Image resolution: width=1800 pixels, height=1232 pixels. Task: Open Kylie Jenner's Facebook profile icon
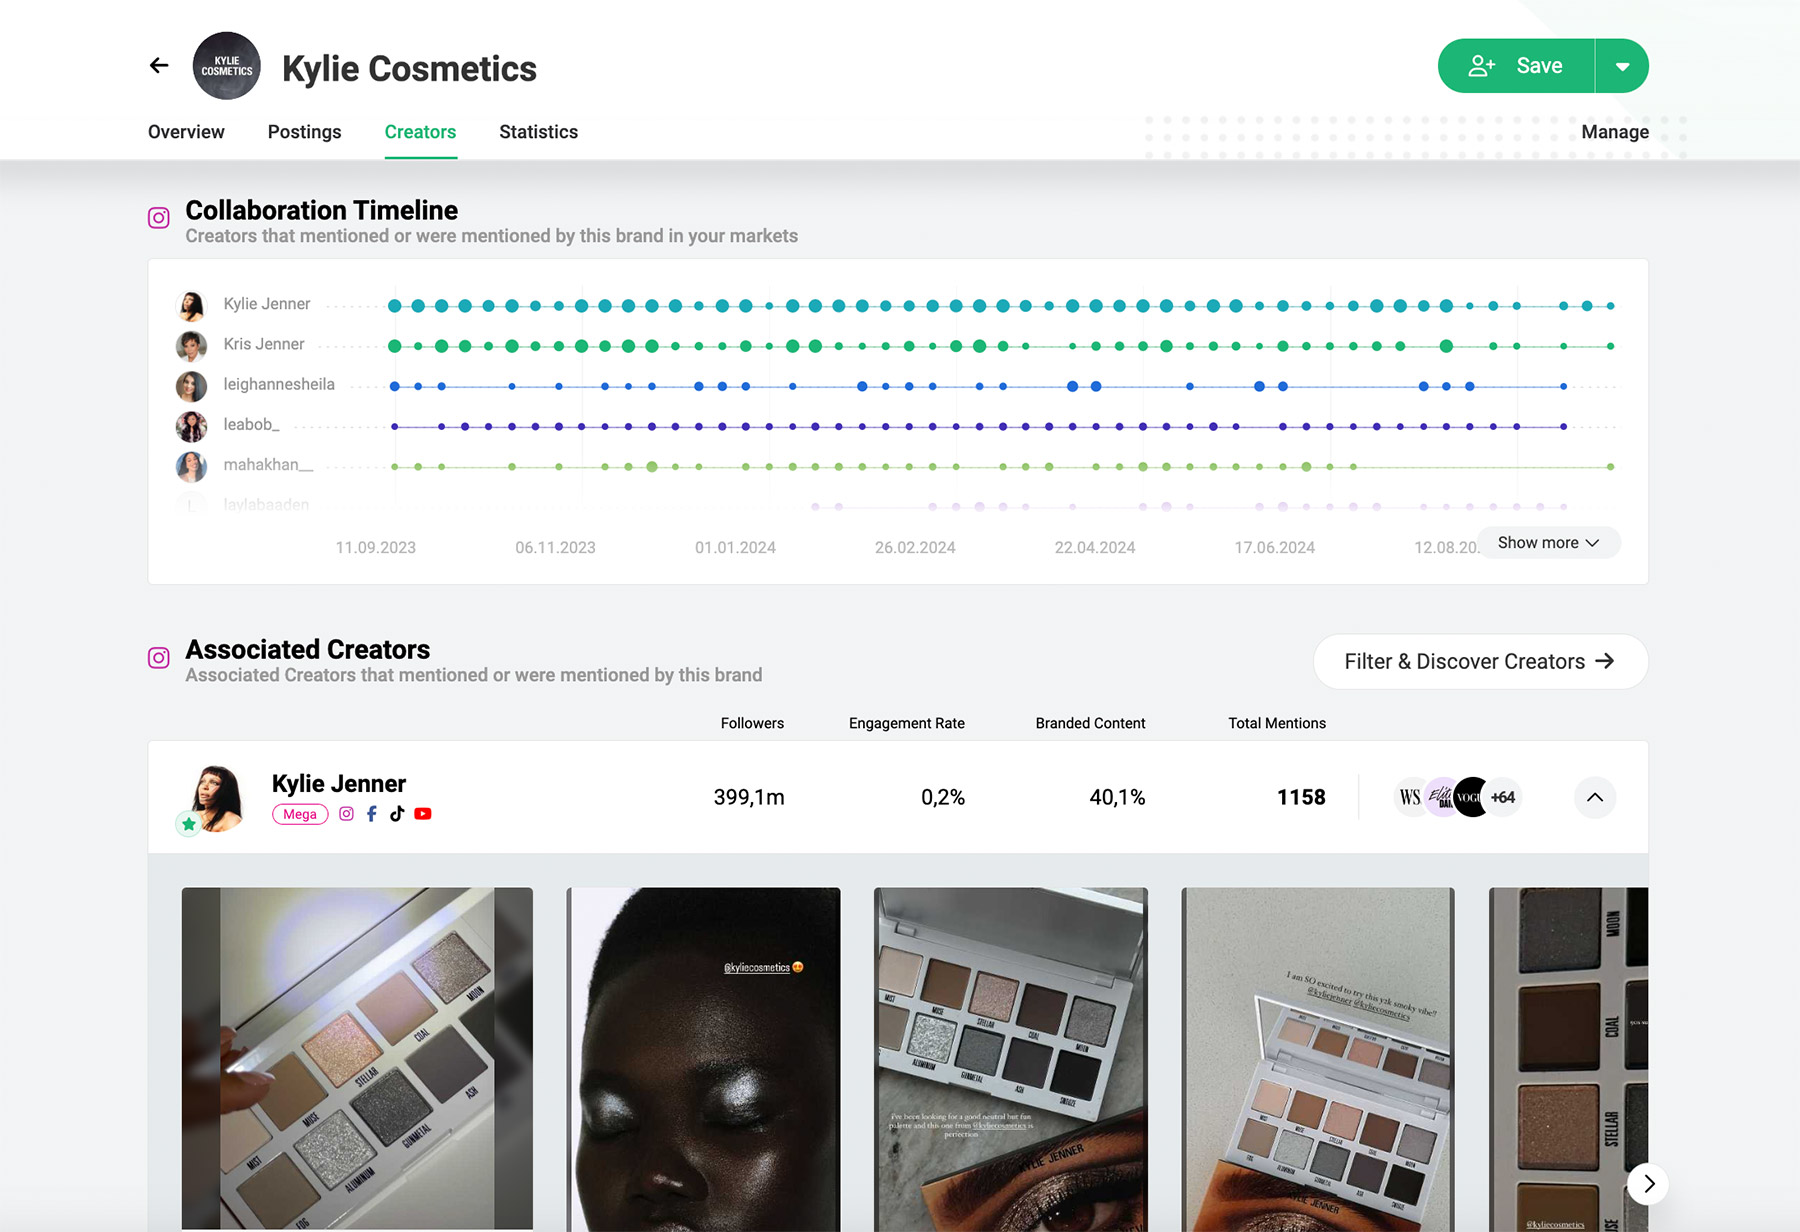coord(372,814)
